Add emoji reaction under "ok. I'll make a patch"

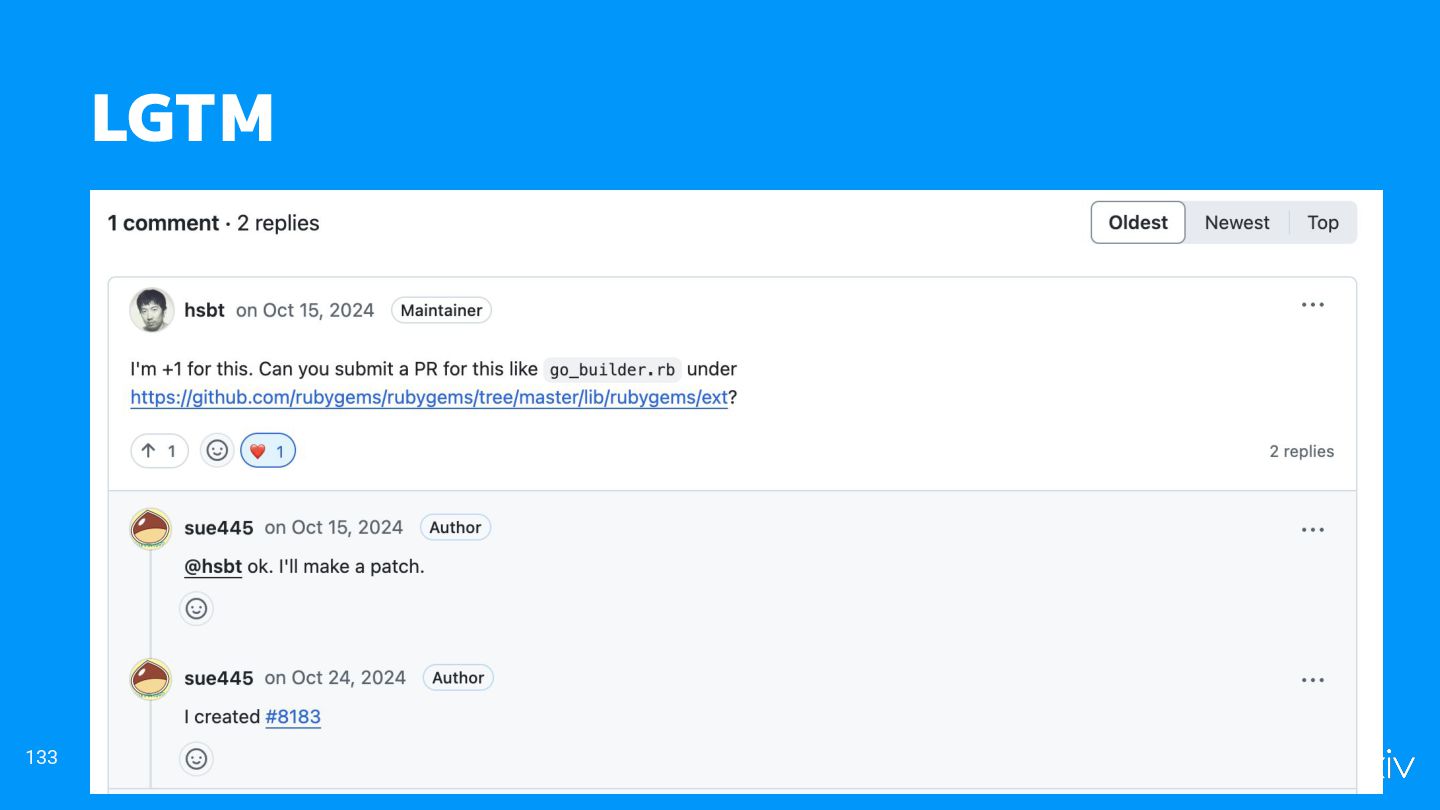pos(197,608)
